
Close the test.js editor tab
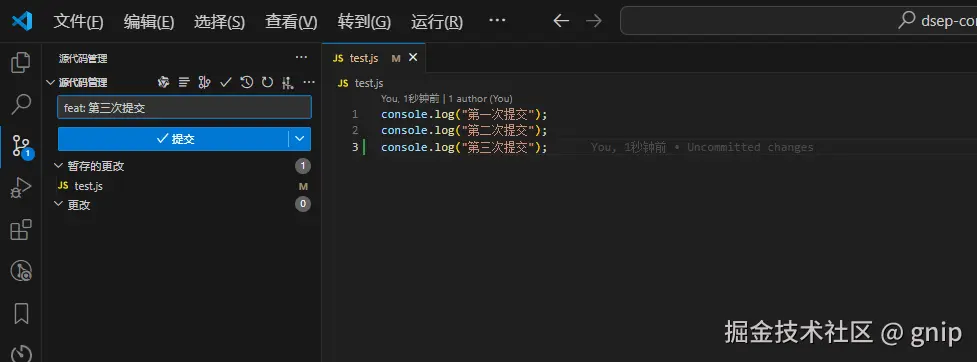coord(412,58)
